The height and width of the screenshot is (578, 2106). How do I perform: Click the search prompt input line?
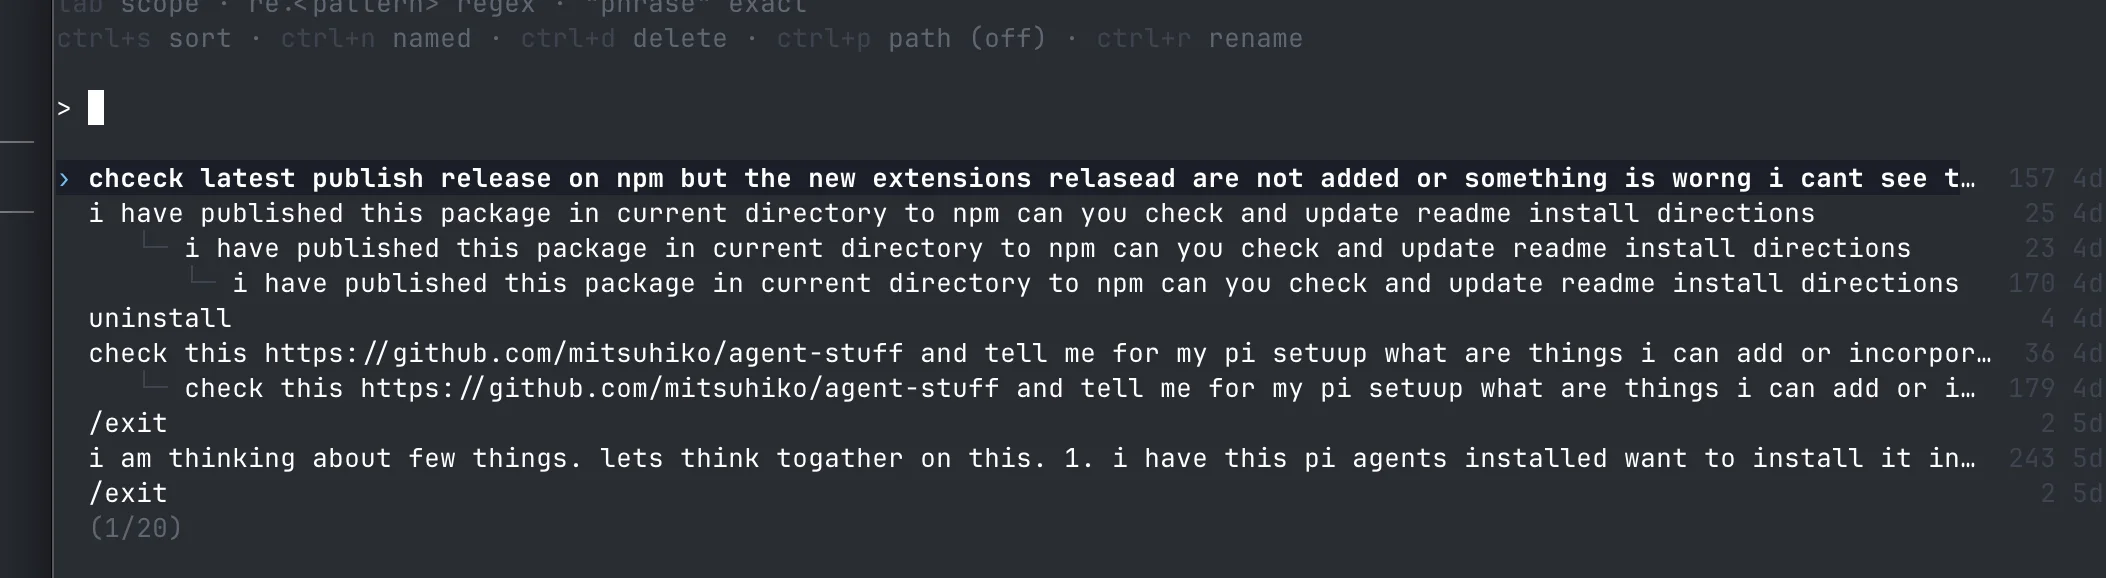coord(400,107)
